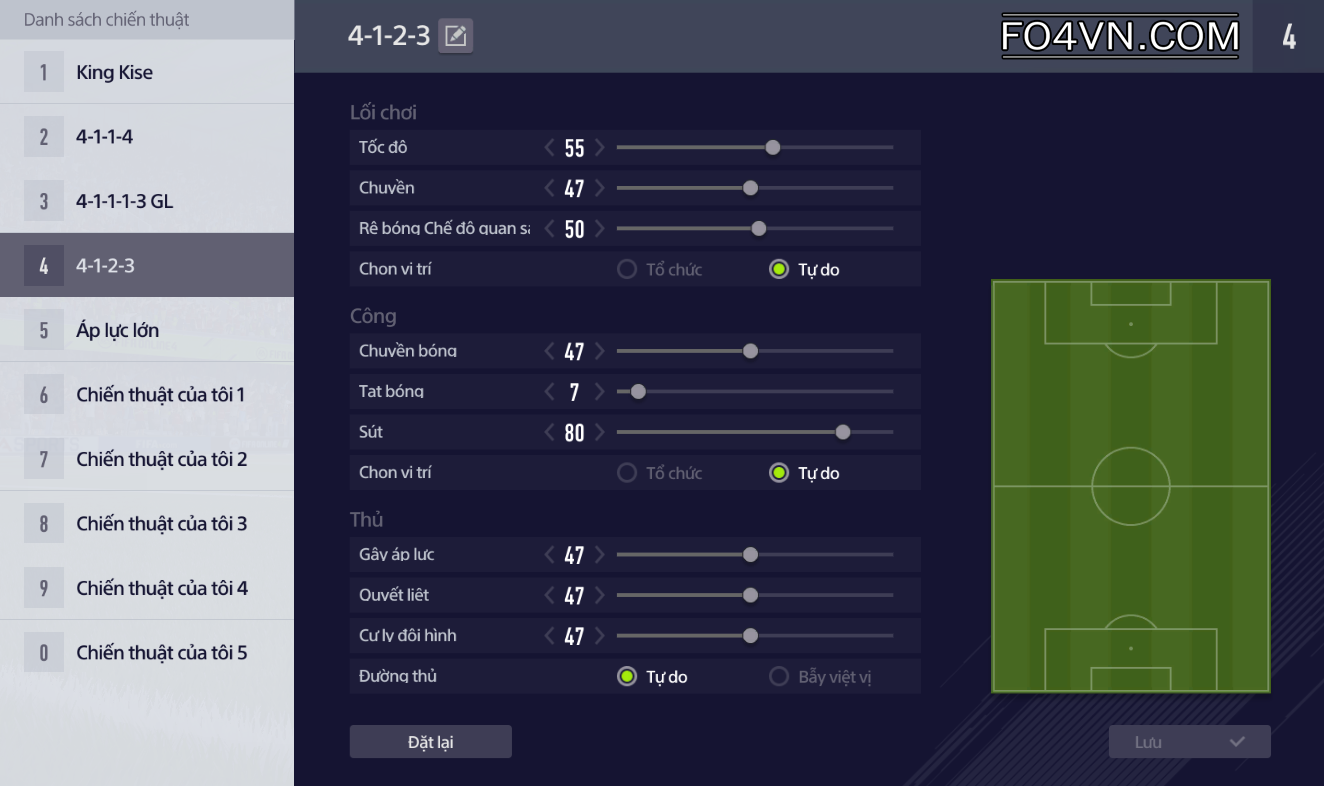Click the Sút slider handle
This screenshot has width=1324, height=786.
[x=843, y=432]
